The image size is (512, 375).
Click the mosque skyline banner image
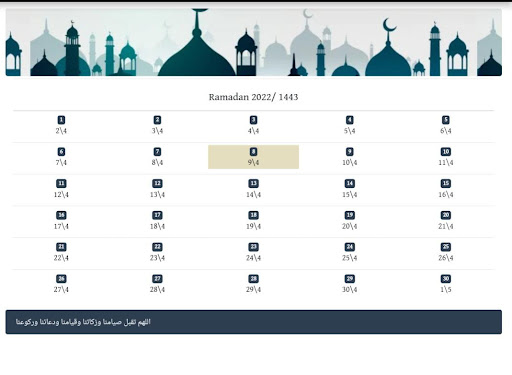pyautogui.click(x=254, y=42)
